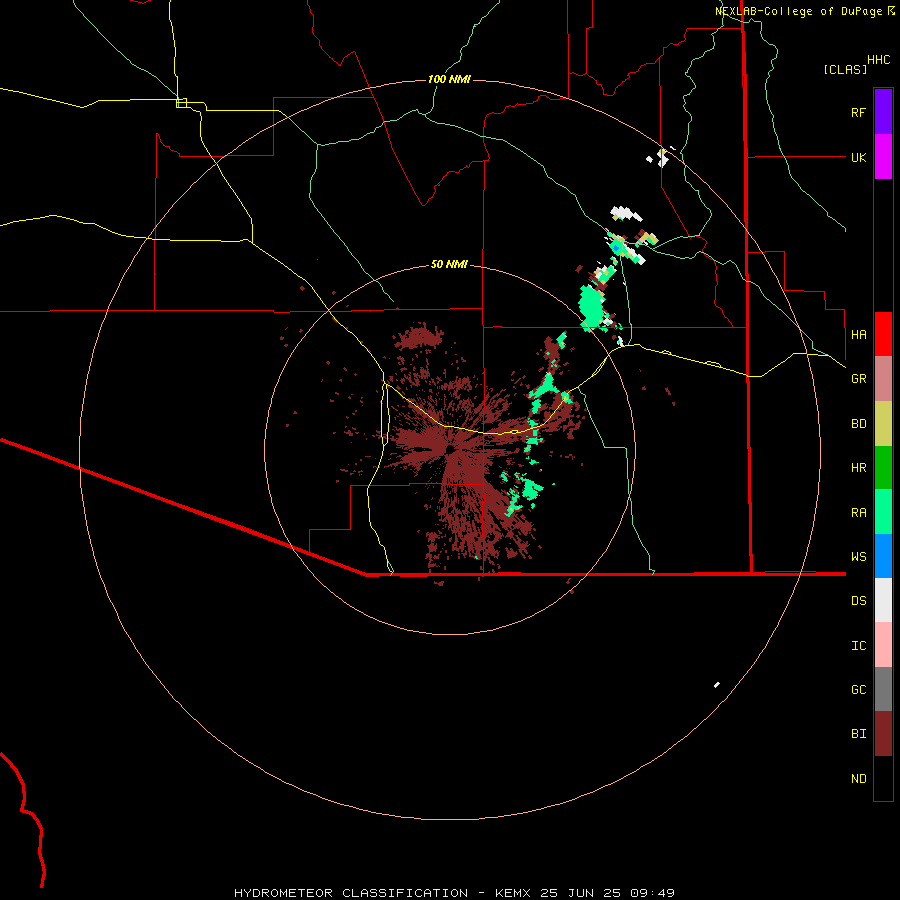Click the ND black legend swatch

point(883,778)
